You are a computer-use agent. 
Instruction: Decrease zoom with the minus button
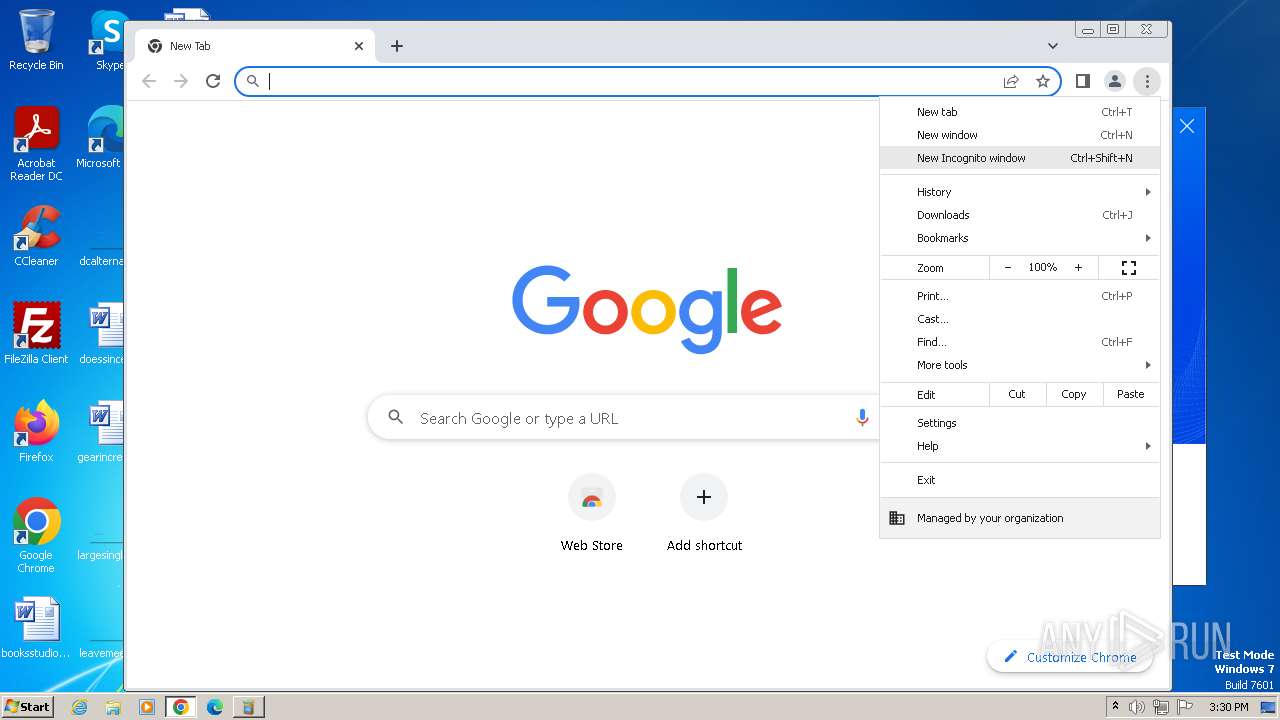pyautogui.click(x=1007, y=268)
